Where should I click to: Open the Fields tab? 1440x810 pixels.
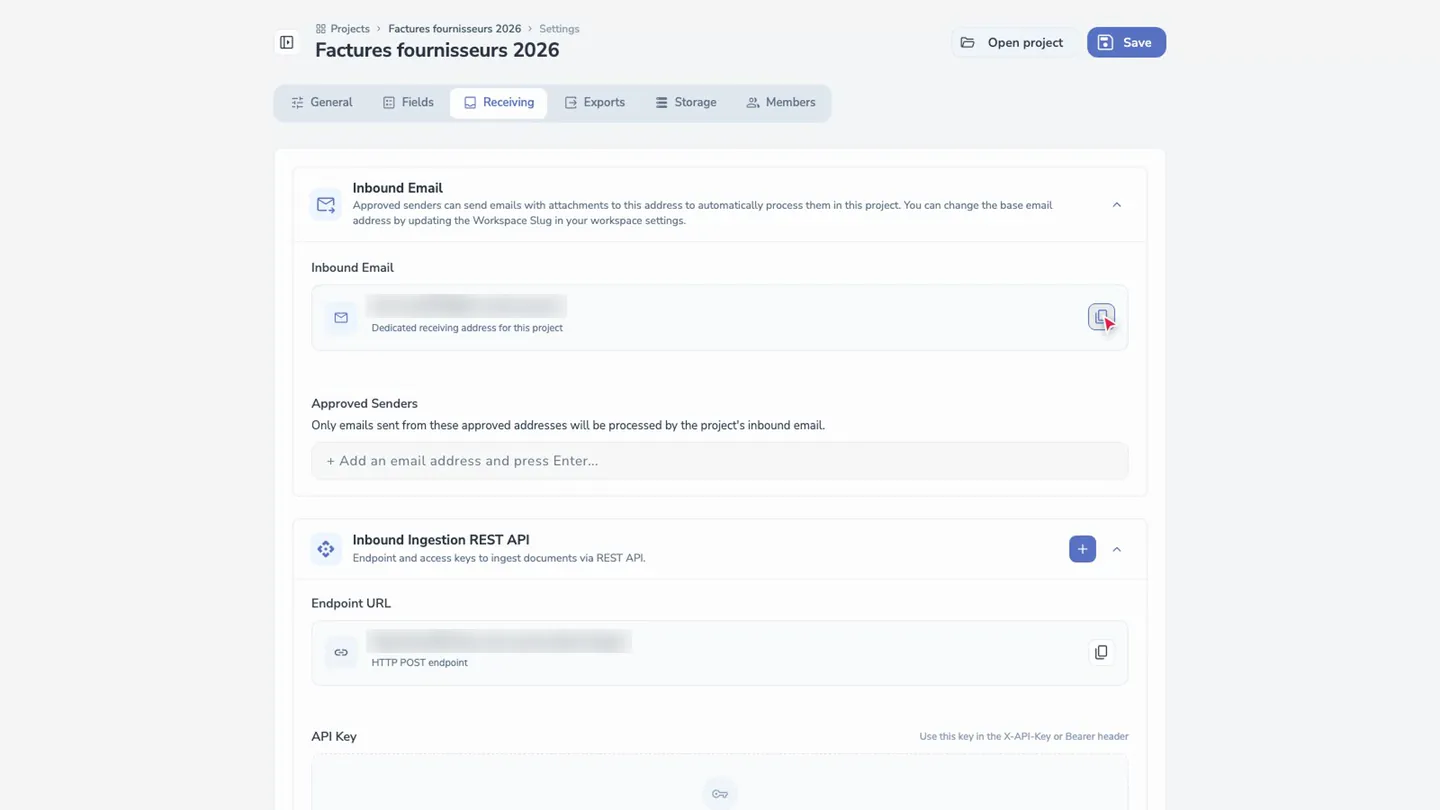pos(408,103)
